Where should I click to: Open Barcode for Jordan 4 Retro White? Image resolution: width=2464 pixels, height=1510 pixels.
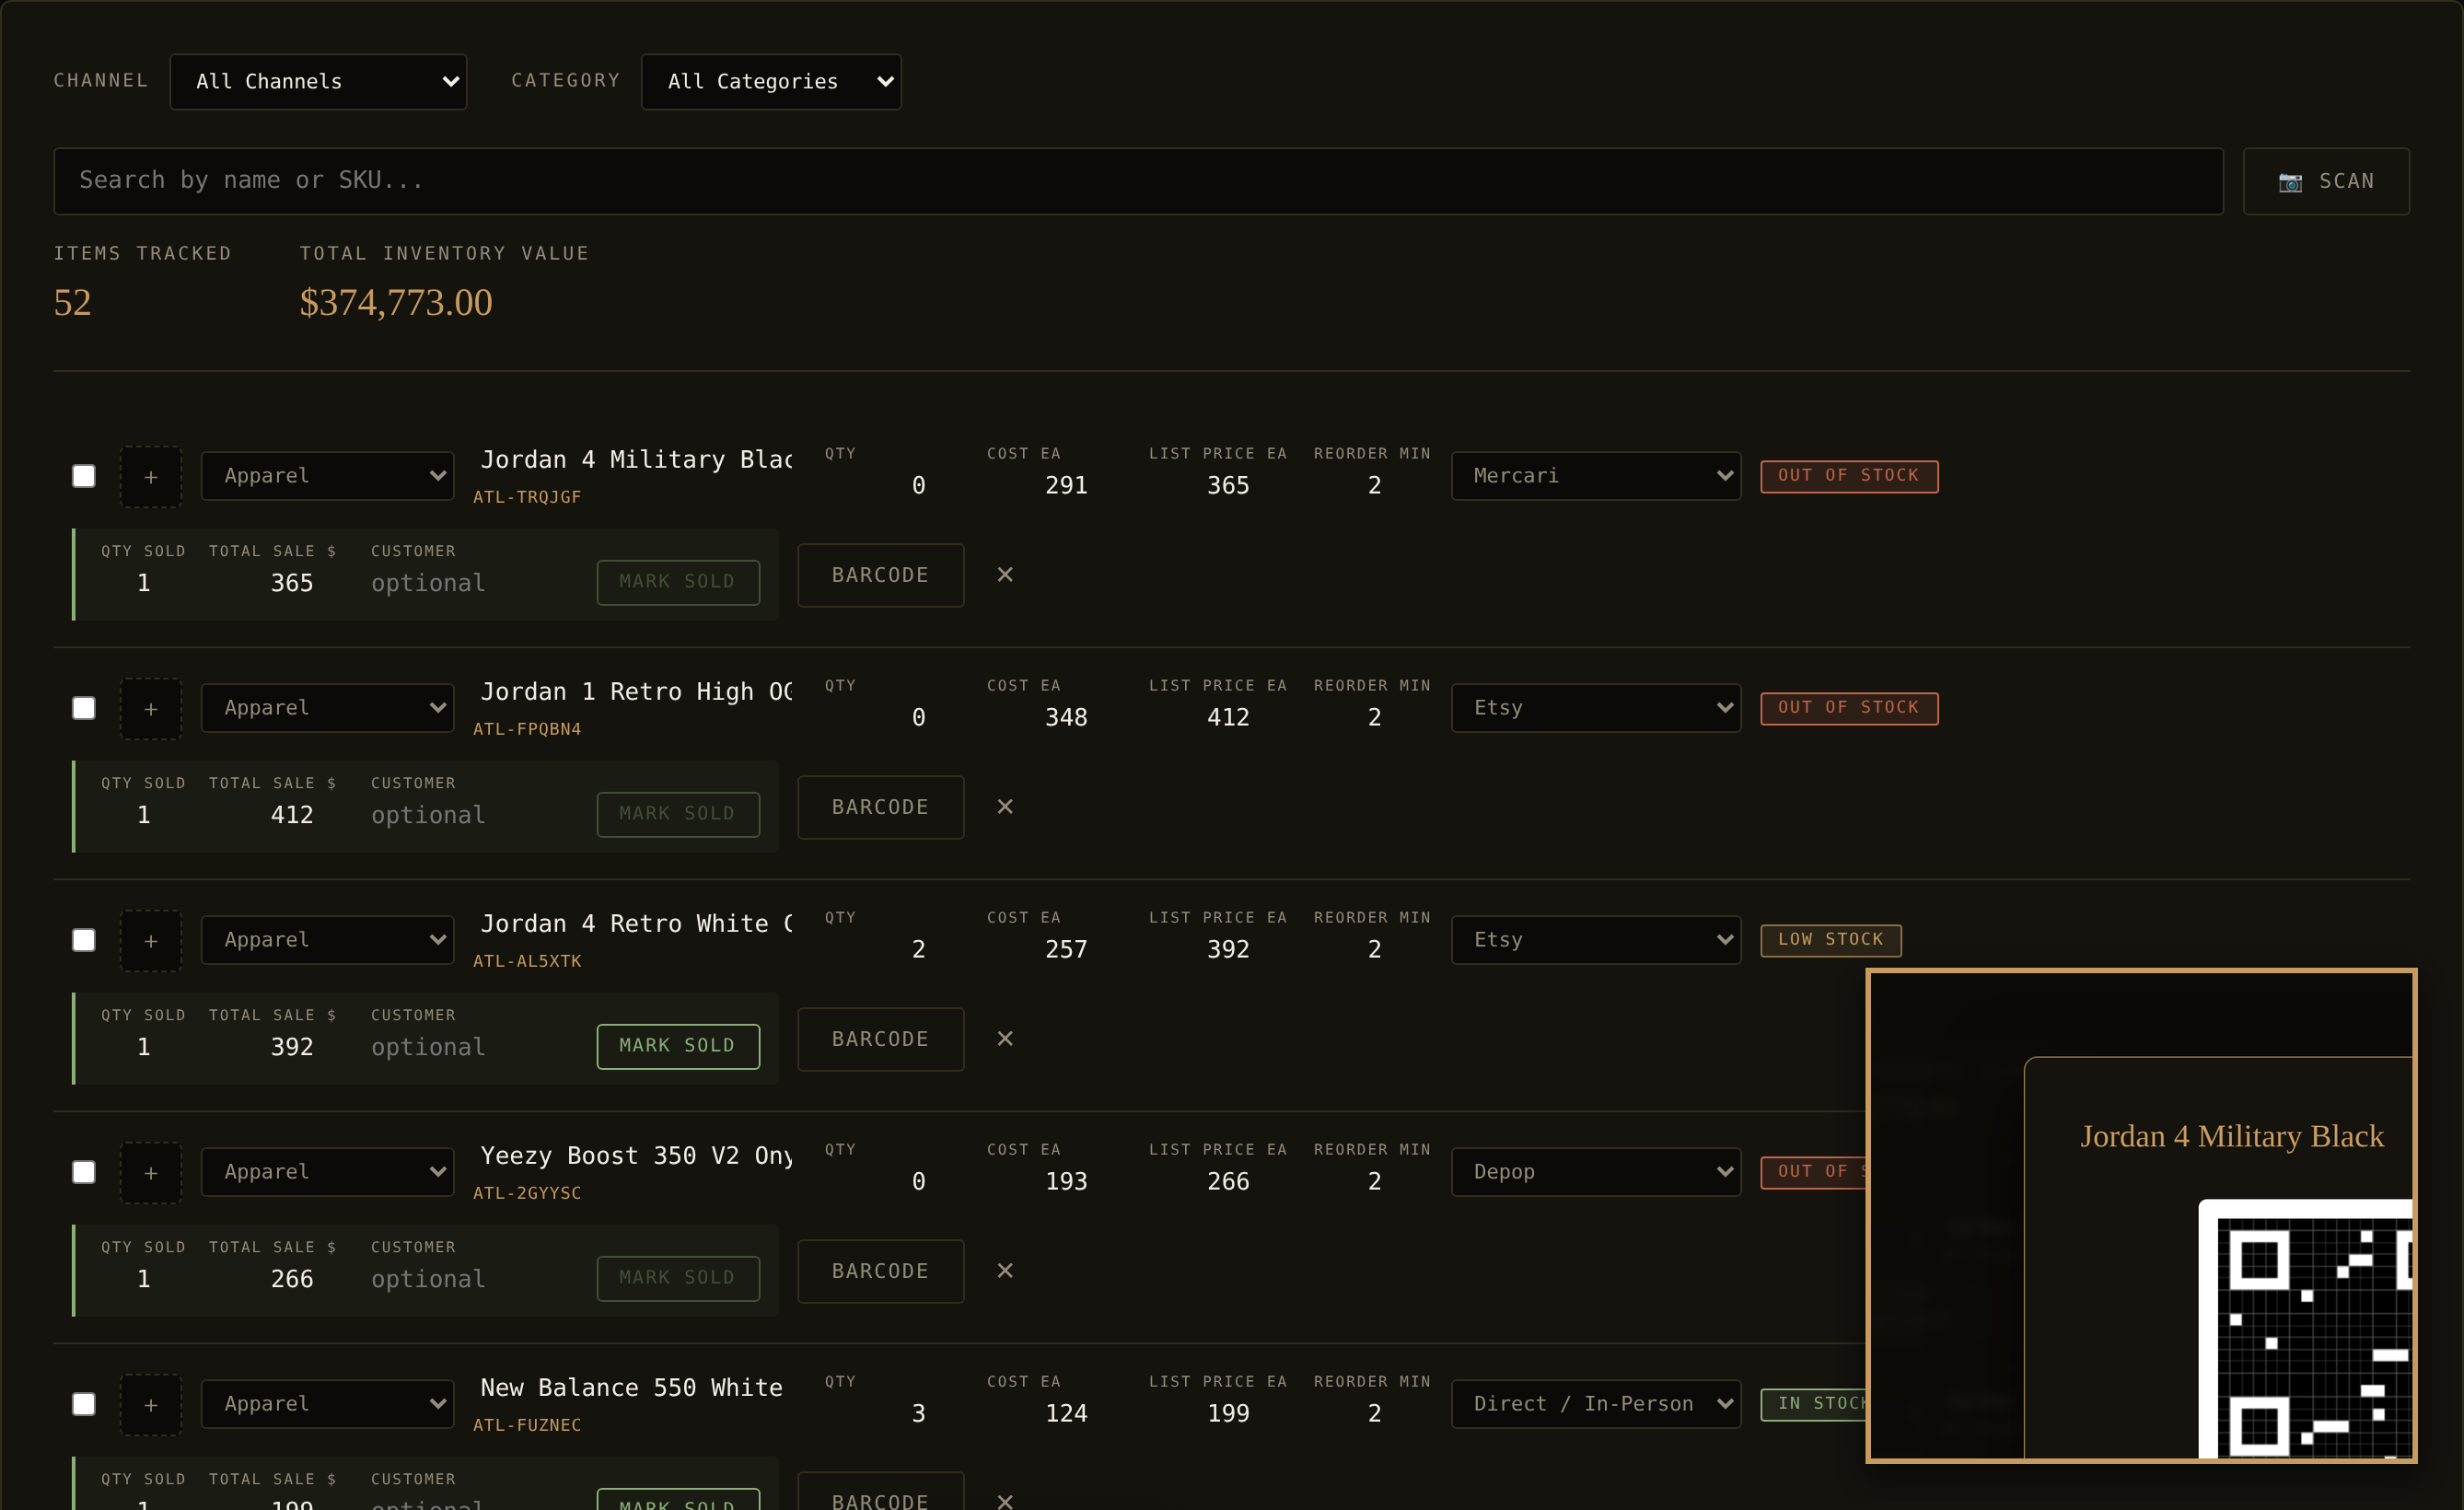coord(881,1039)
